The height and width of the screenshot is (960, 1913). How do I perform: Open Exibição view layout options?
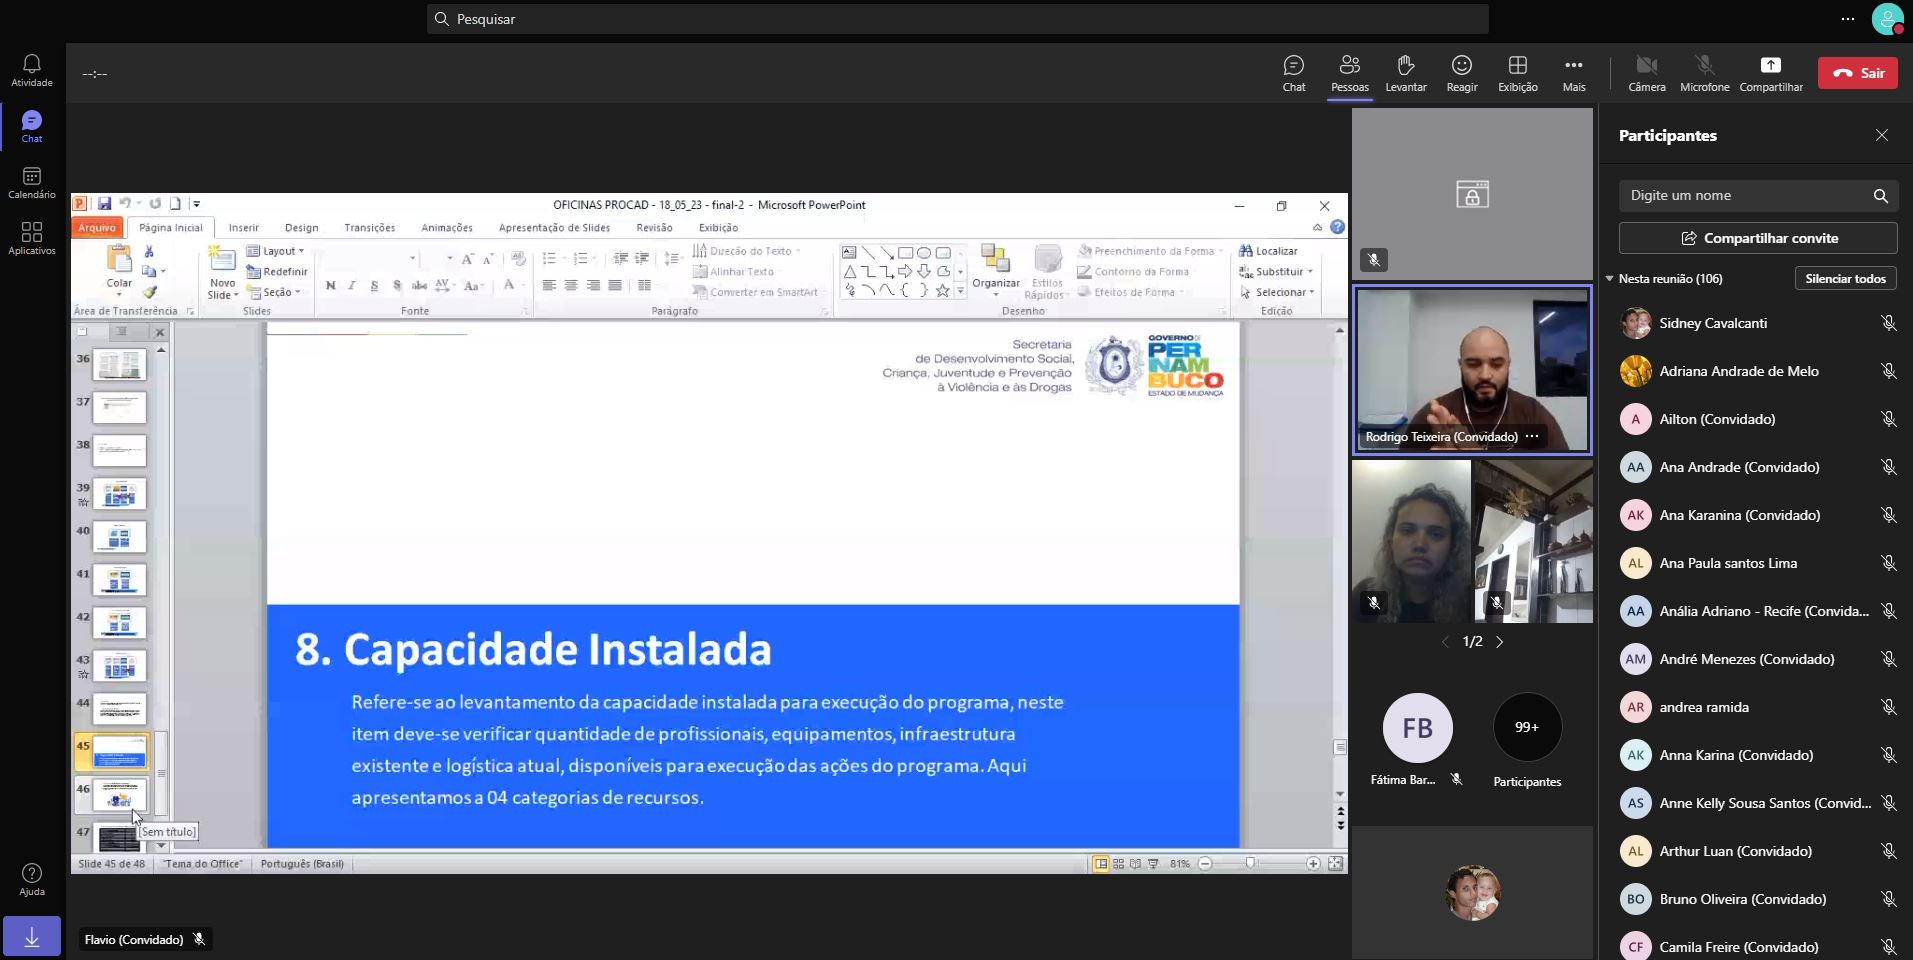(x=1517, y=73)
